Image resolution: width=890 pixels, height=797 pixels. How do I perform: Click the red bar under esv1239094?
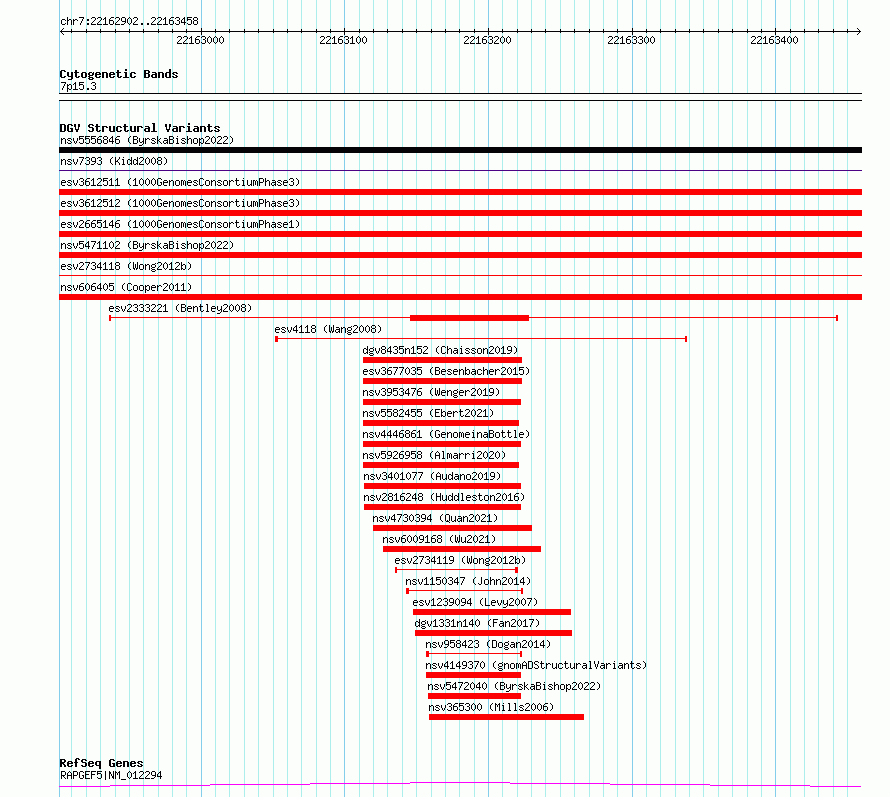492,612
